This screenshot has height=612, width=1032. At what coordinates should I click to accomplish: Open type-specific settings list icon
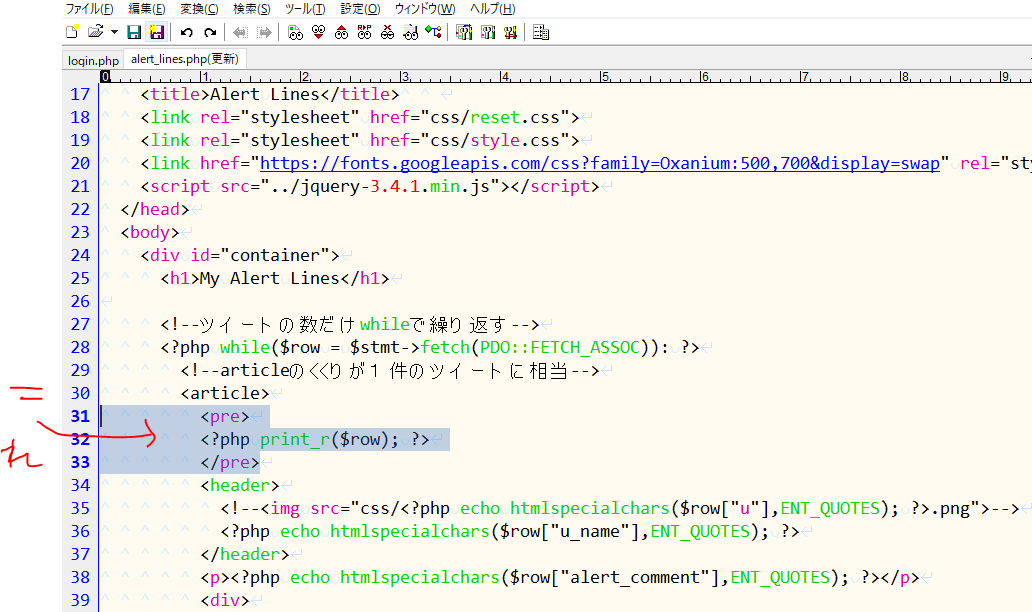point(464,32)
